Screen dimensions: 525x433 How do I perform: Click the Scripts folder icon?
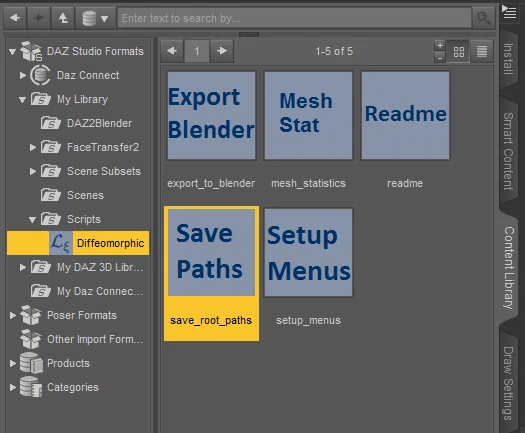(x=51, y=219)
